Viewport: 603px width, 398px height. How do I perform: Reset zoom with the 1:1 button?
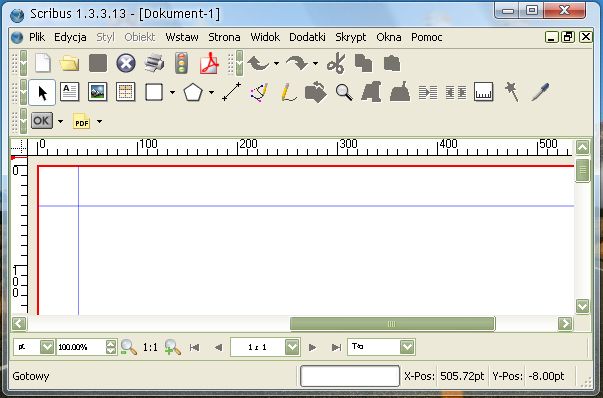point(150,347)
